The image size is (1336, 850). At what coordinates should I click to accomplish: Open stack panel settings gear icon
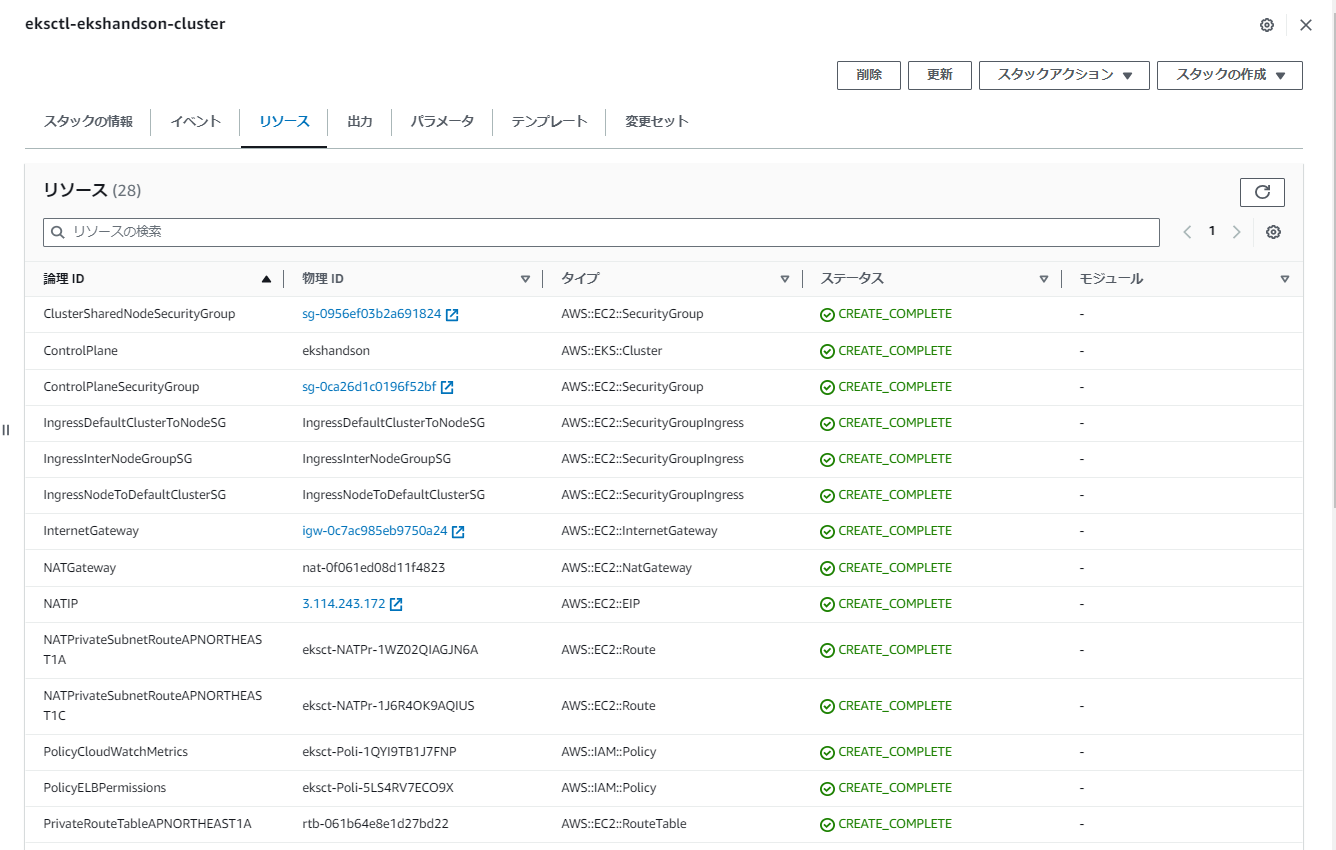[1267, 25]
